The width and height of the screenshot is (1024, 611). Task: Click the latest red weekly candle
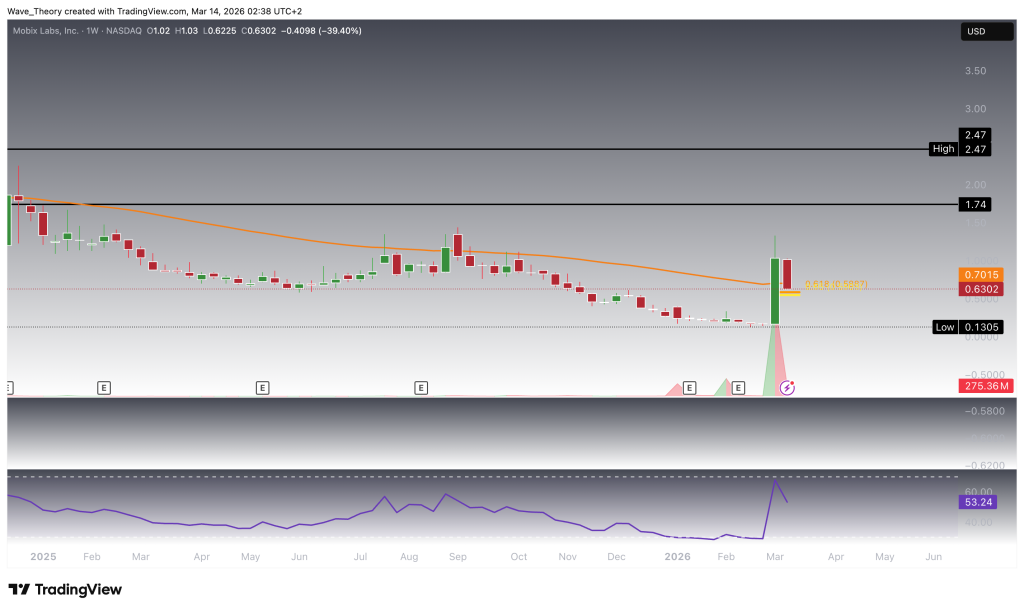[x=787, y=275]
